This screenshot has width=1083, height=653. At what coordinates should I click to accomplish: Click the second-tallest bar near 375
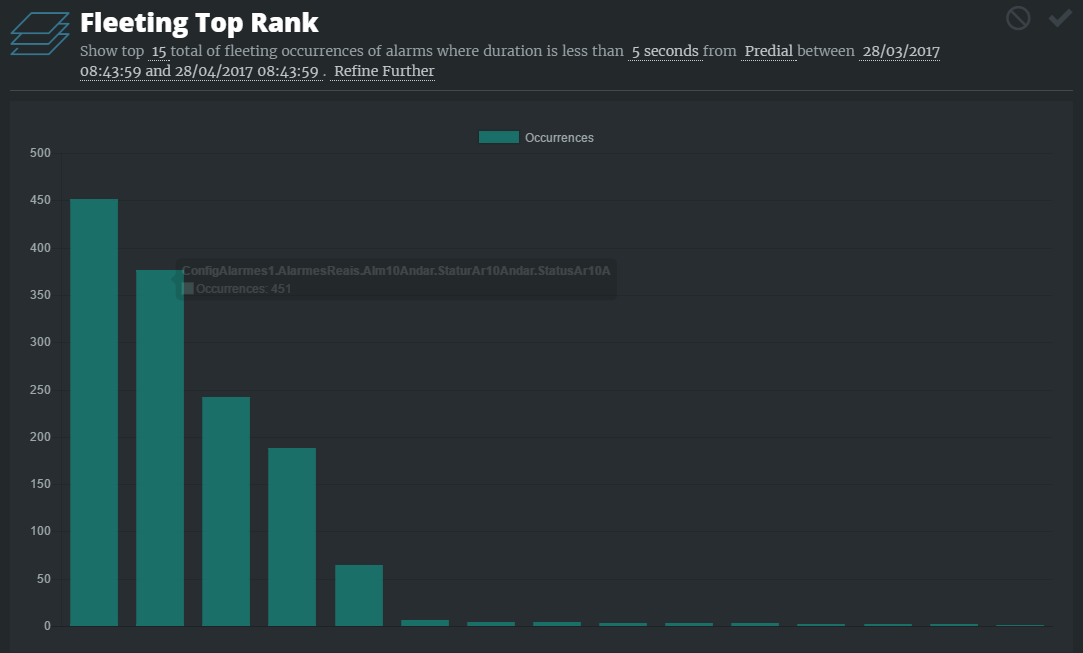coord(160,448)
